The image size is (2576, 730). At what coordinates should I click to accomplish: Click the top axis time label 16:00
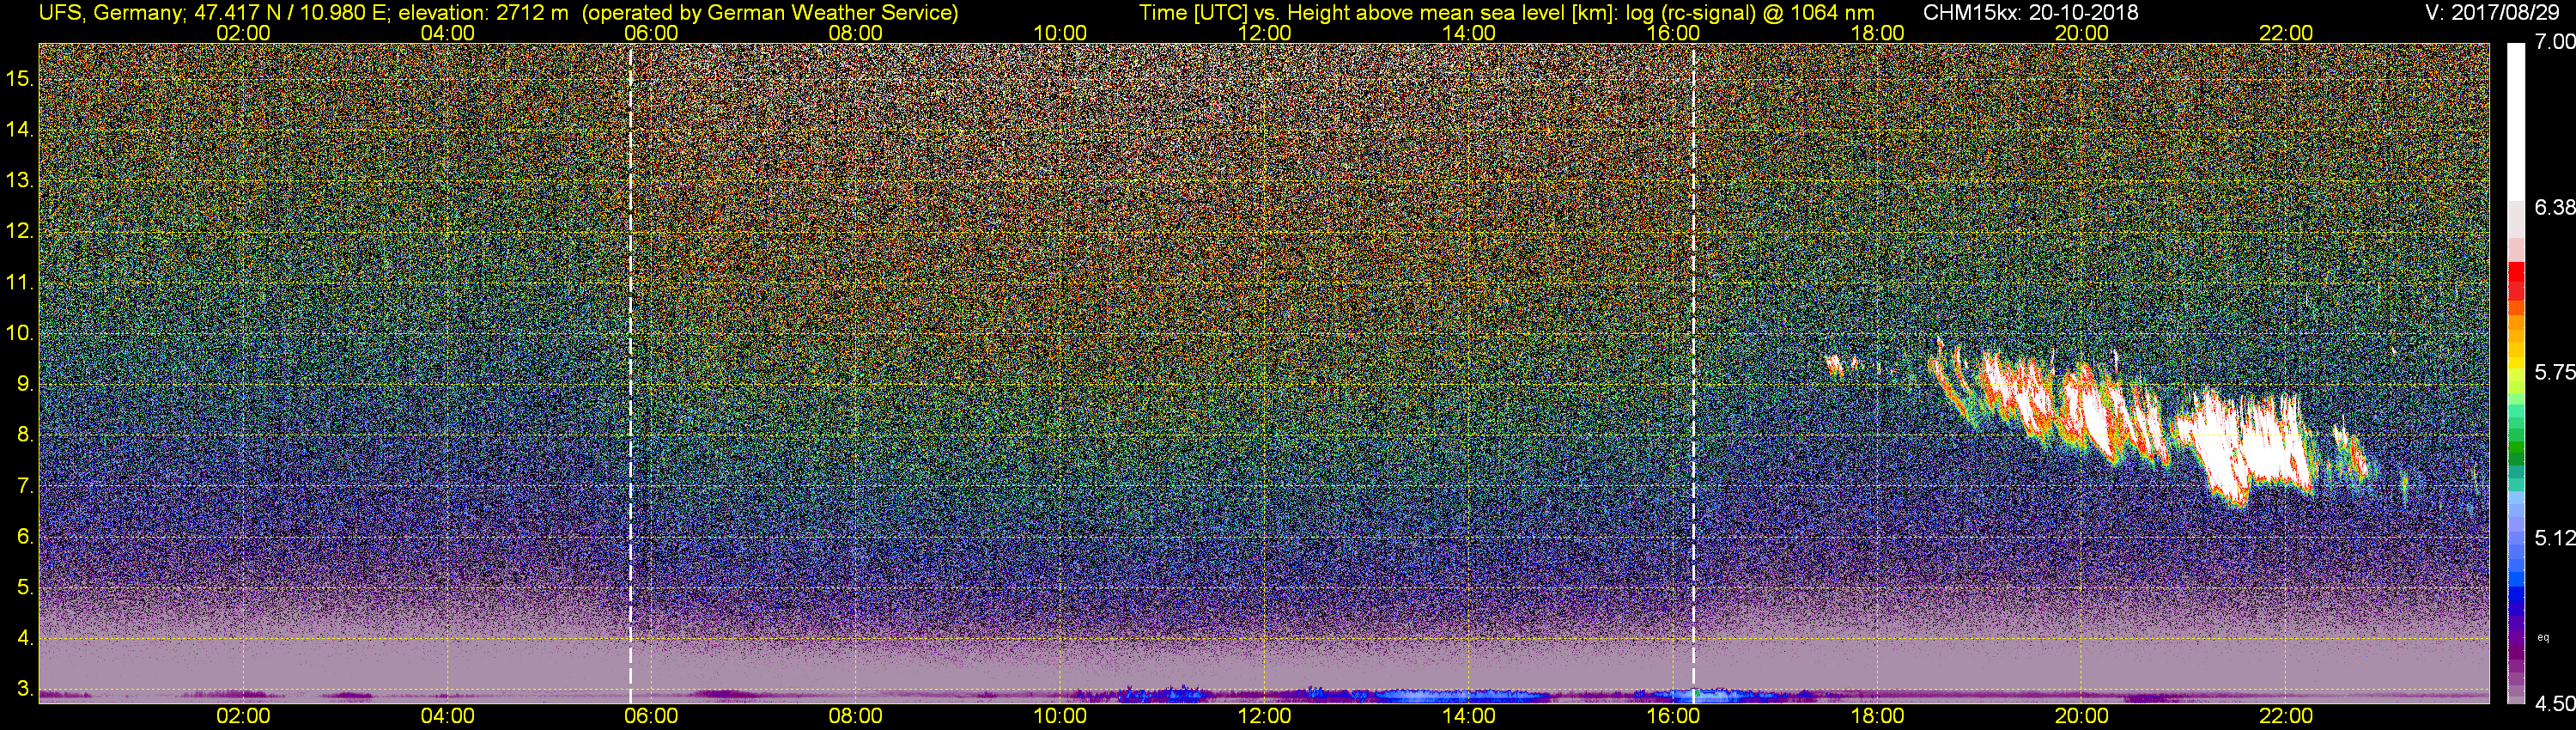[1673, 33]
